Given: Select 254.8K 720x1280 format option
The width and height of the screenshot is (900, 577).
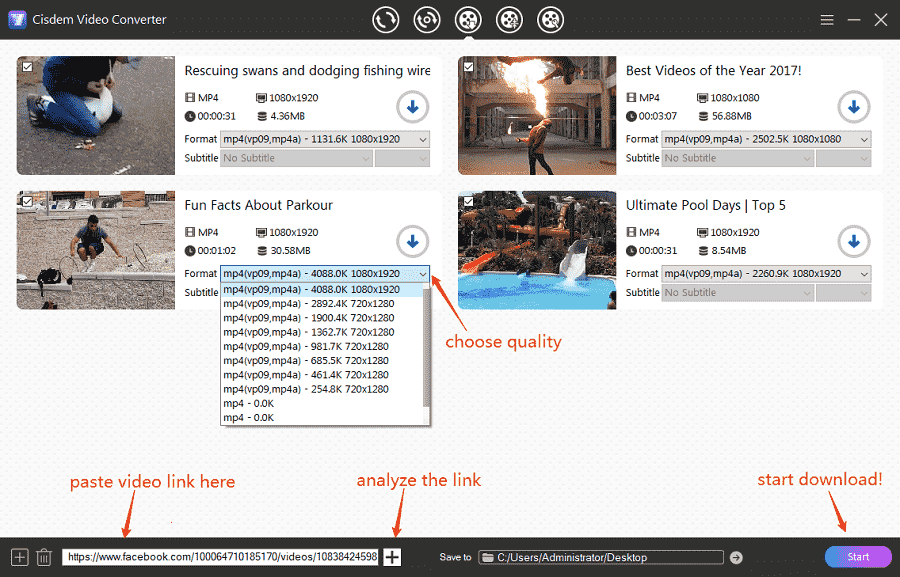Looking at the screenshot, I should tap(321, 389).
